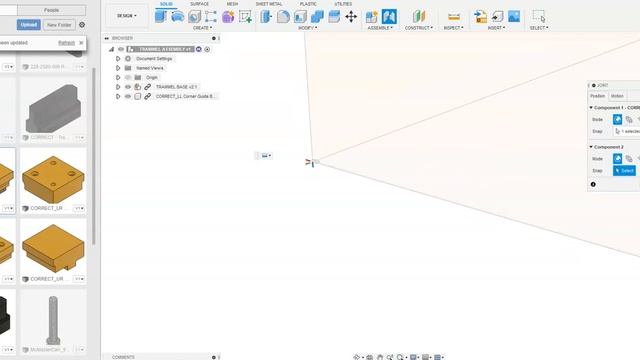Screen dimensions: 640x360
Task: Click the info icon in Joint dialog
Action: [x=593, y=184]
